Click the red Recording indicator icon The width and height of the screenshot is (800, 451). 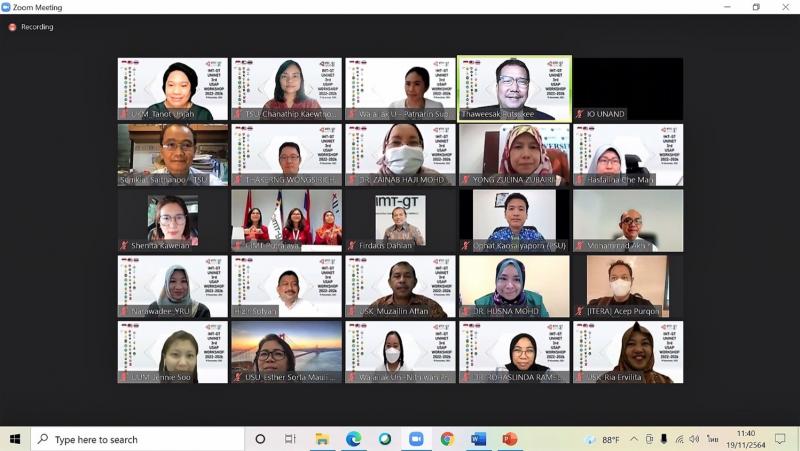[12, 27]
